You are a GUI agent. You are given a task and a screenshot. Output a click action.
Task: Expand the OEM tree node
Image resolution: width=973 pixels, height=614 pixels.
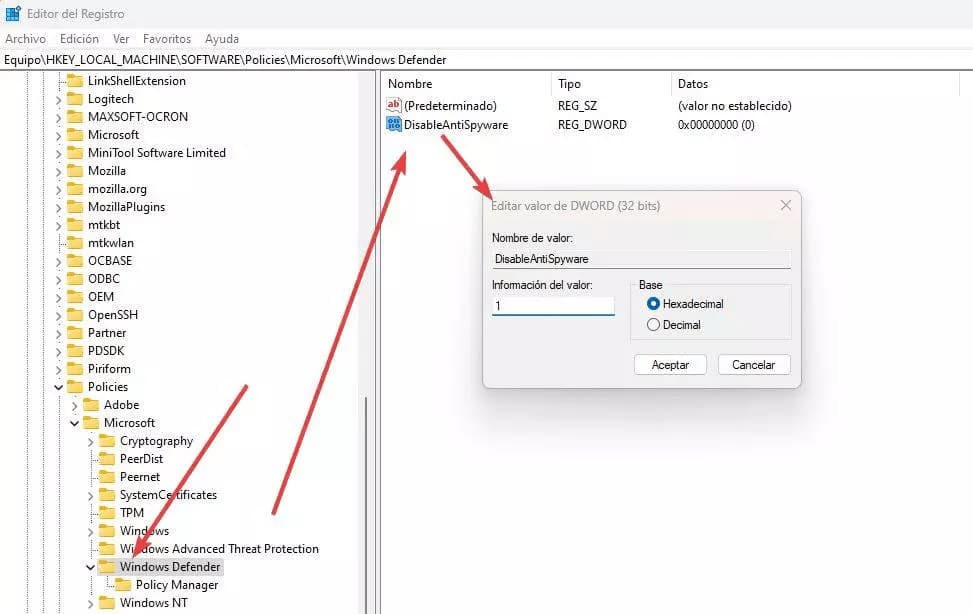[58, 297]
